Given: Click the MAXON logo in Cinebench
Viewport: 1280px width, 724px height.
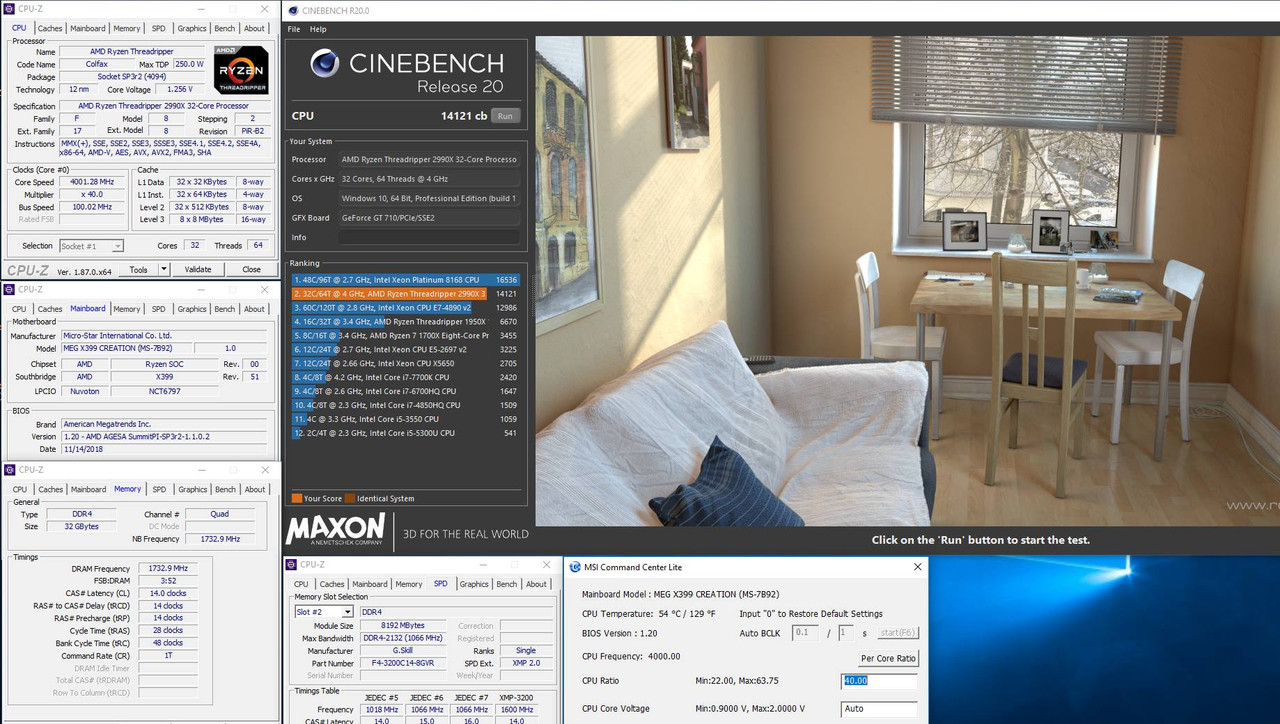Looking at the screenshot, I should [x=336, y=529].
